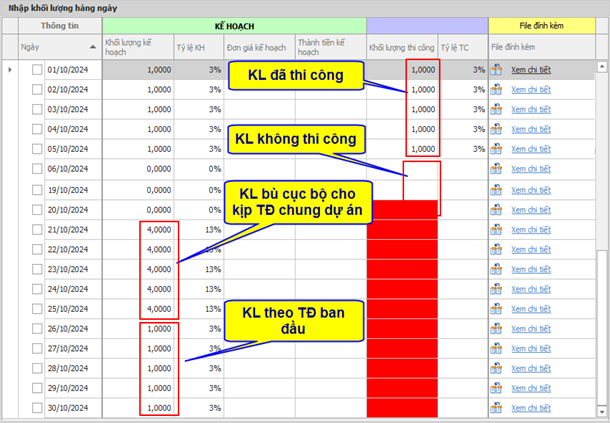
Task: Click the attachment icon for row 06/10/2024
Action: [x=496, y=169]
